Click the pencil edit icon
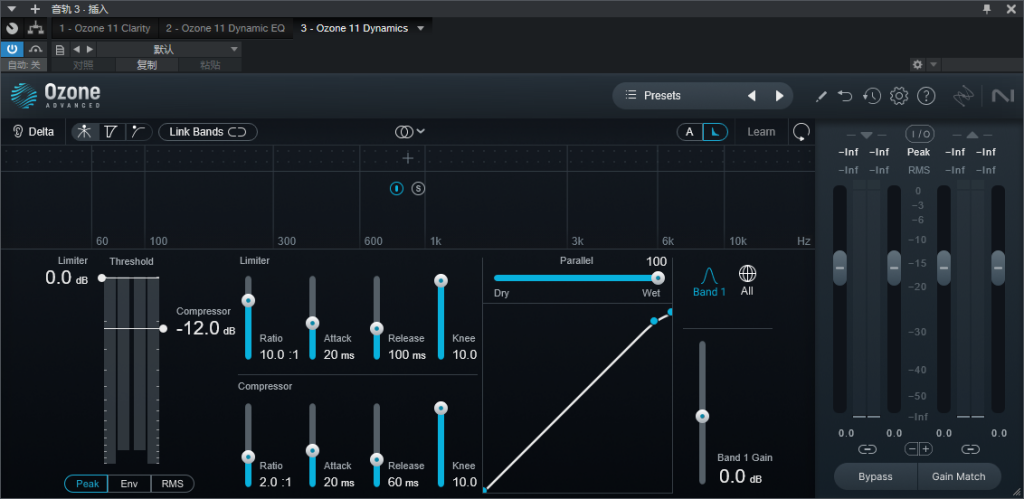The width and height of the screenshot is (1024, 499). tap(822, 96)
